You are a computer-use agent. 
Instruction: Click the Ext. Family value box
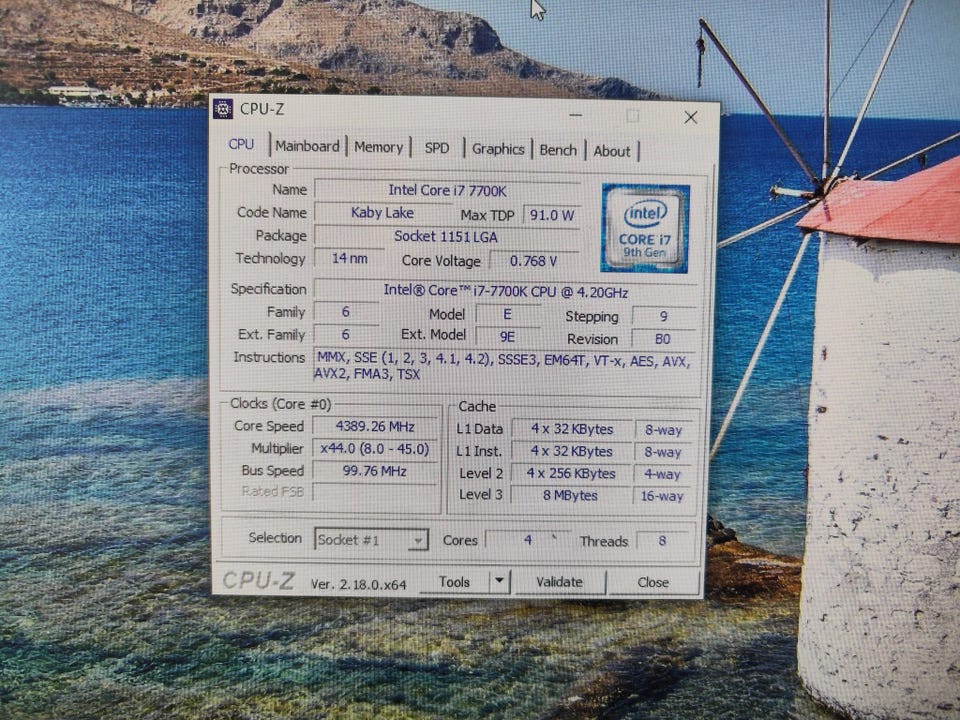coord(346,335)
